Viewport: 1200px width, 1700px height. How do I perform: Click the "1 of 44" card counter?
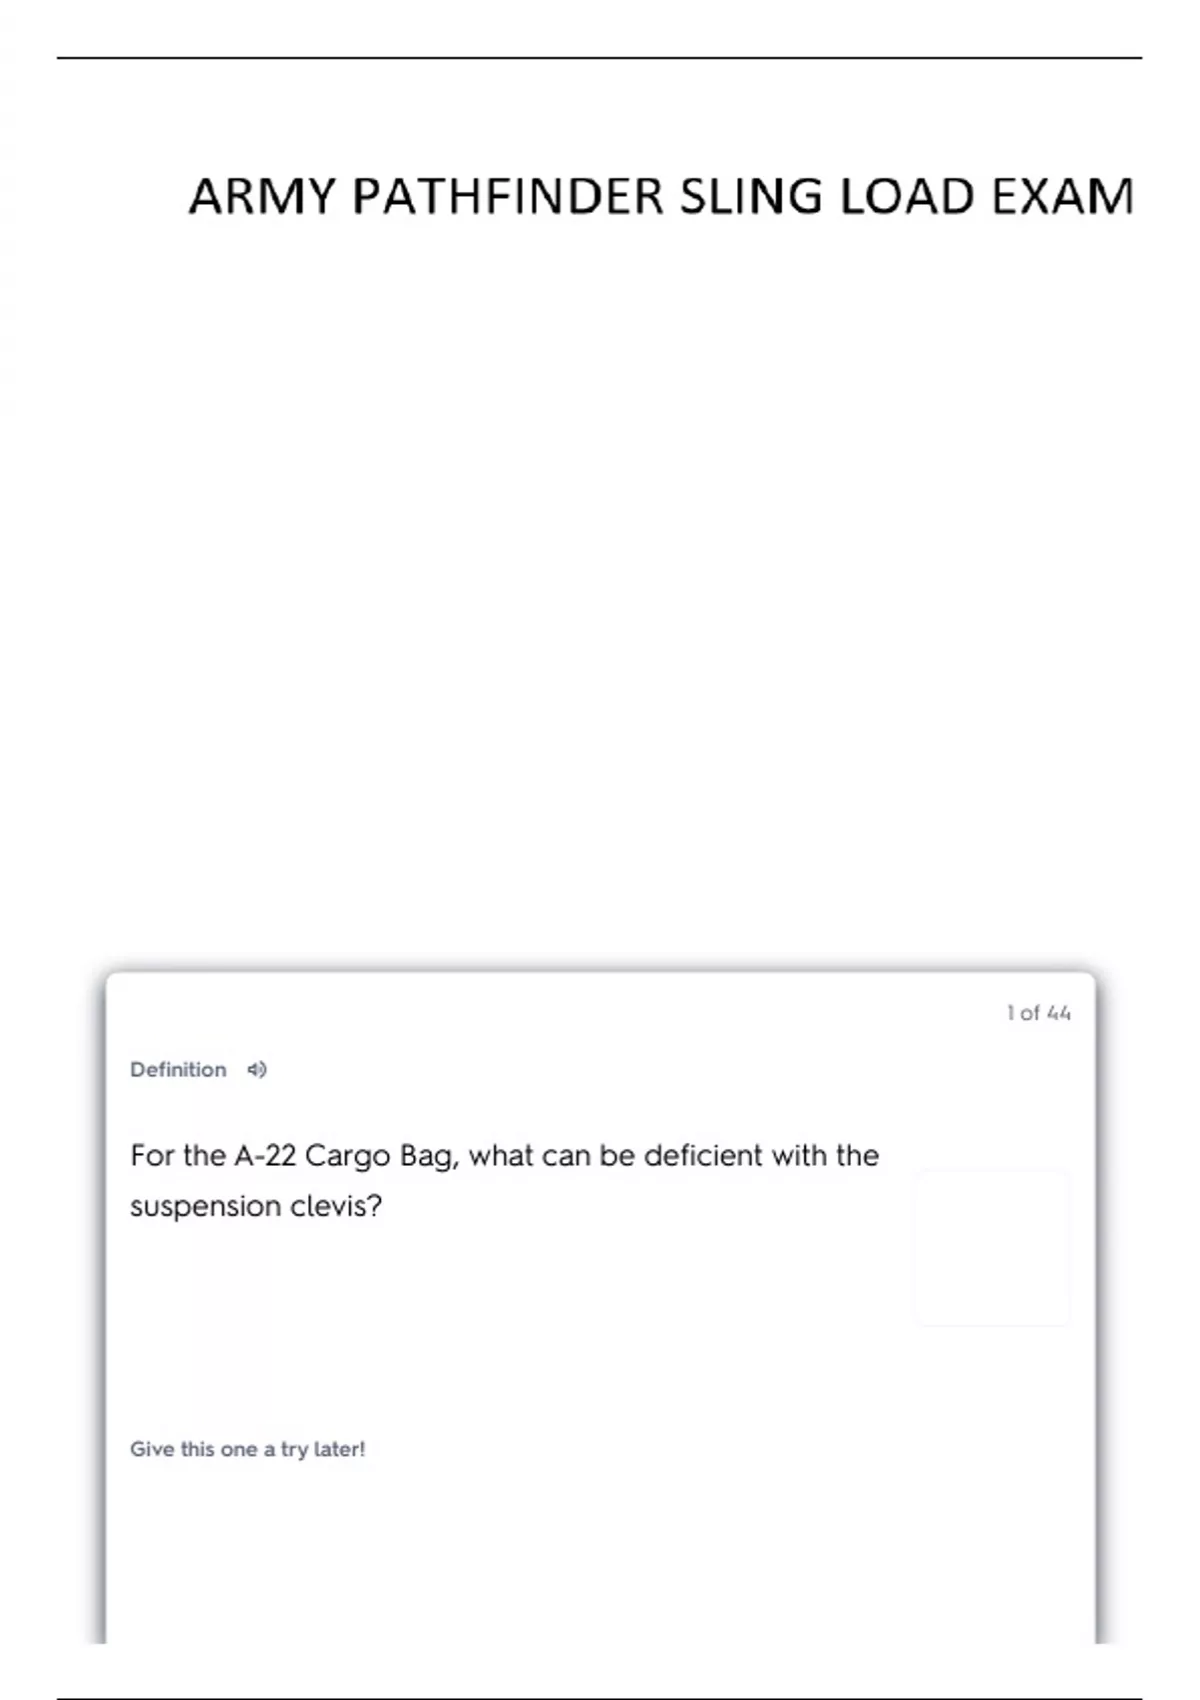[1038, 1013]
